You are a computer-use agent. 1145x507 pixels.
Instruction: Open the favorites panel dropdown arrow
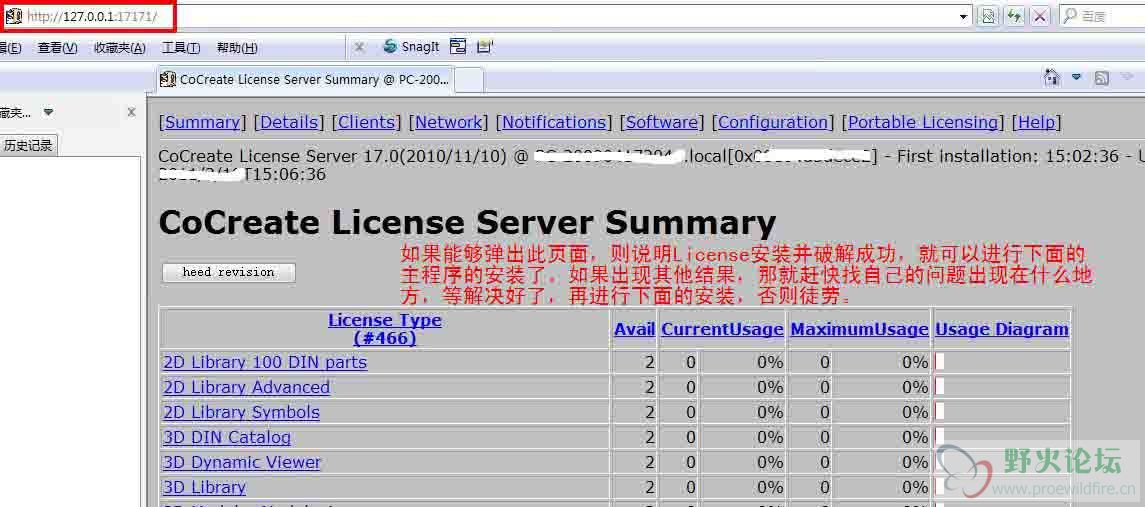(48, 113)
